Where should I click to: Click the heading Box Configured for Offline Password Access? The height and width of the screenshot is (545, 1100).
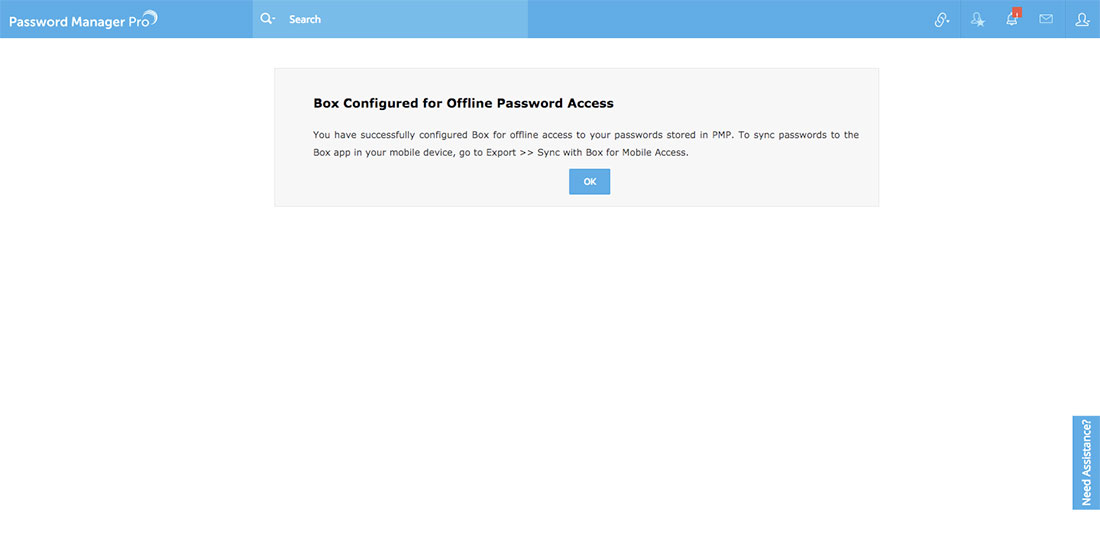coord(463,103)
